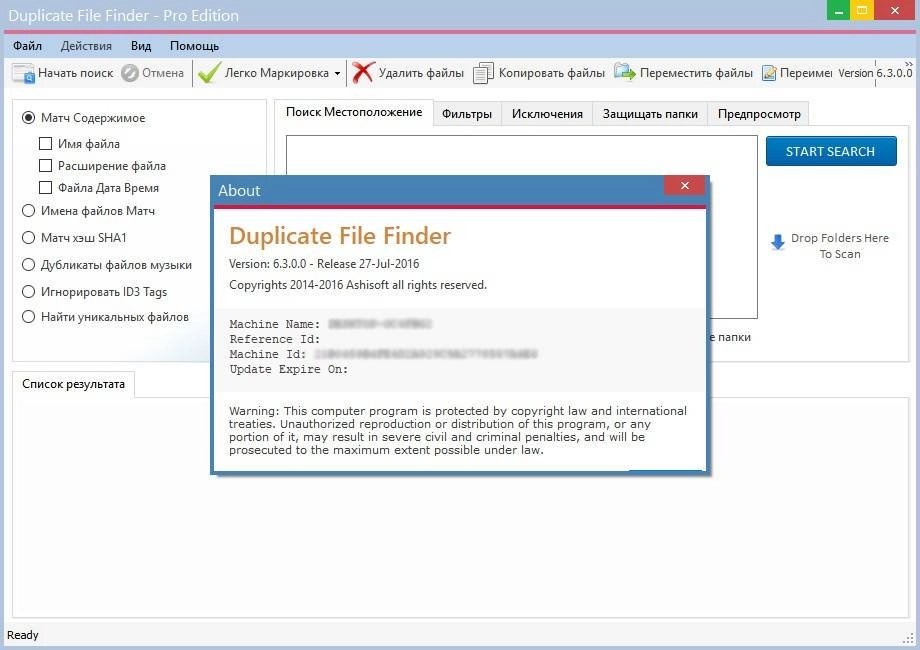The width and height of the screenshot is (920, 650).
Task: Open the Легко Маркировка dropdown arrow
Action: (x=337, y=73)
